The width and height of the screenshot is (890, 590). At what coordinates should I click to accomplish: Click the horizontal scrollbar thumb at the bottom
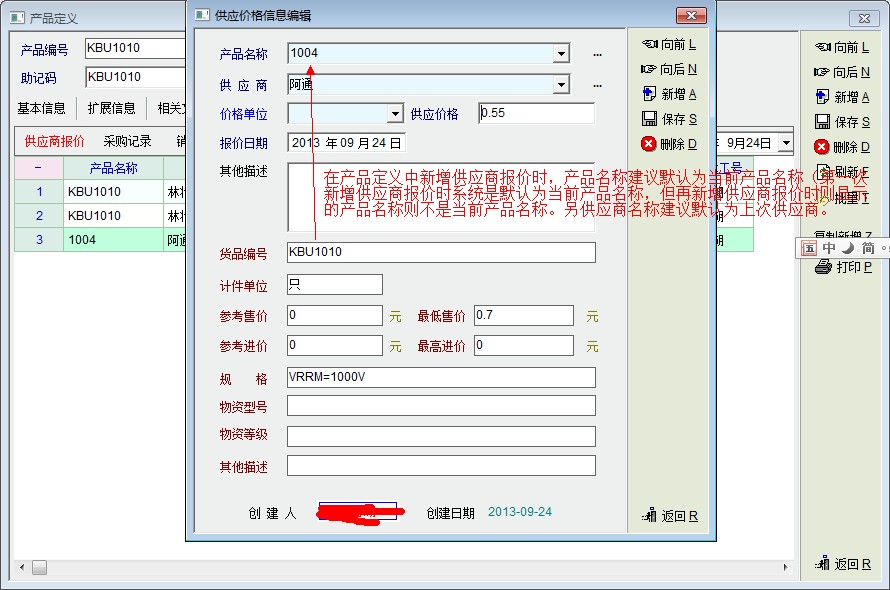(x=39, y=568)
